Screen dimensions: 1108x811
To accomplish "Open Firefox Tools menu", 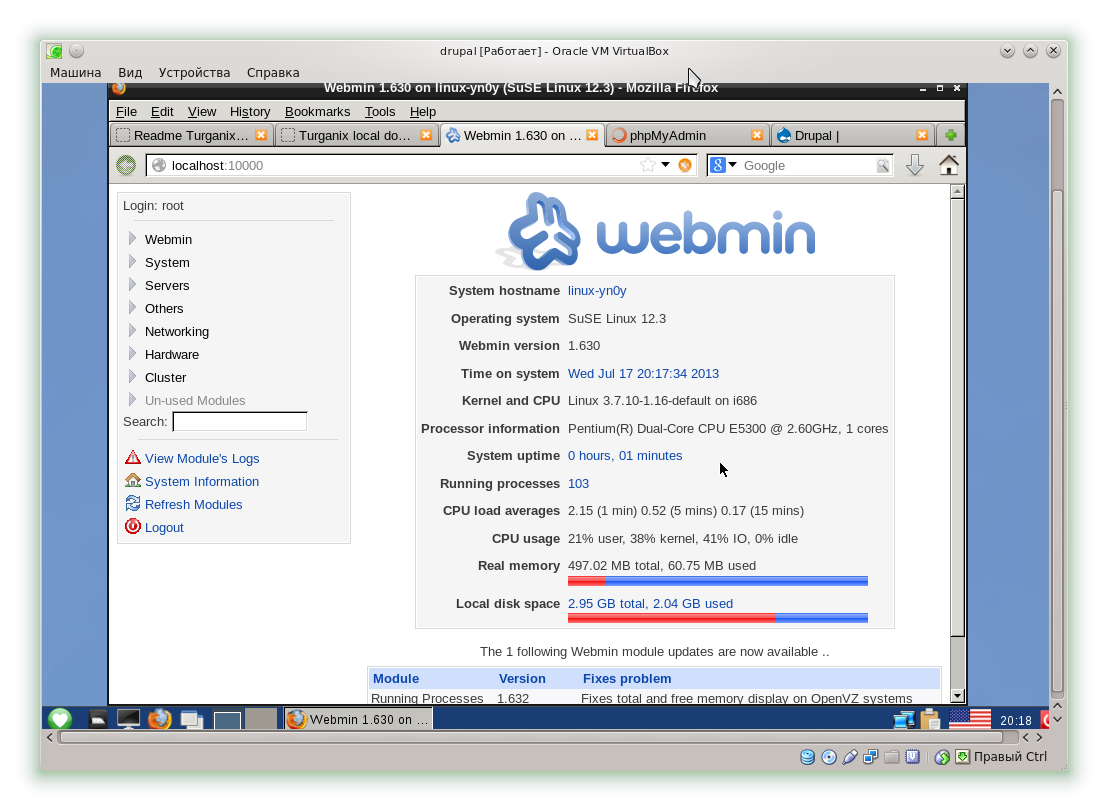I will pos(379,112).
